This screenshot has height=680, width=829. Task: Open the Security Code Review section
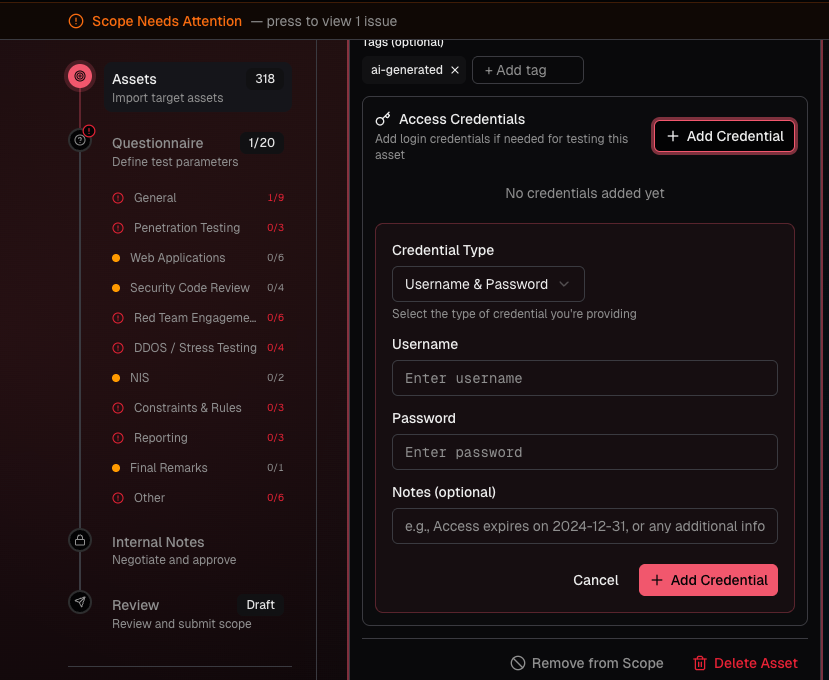click(190, 288)
